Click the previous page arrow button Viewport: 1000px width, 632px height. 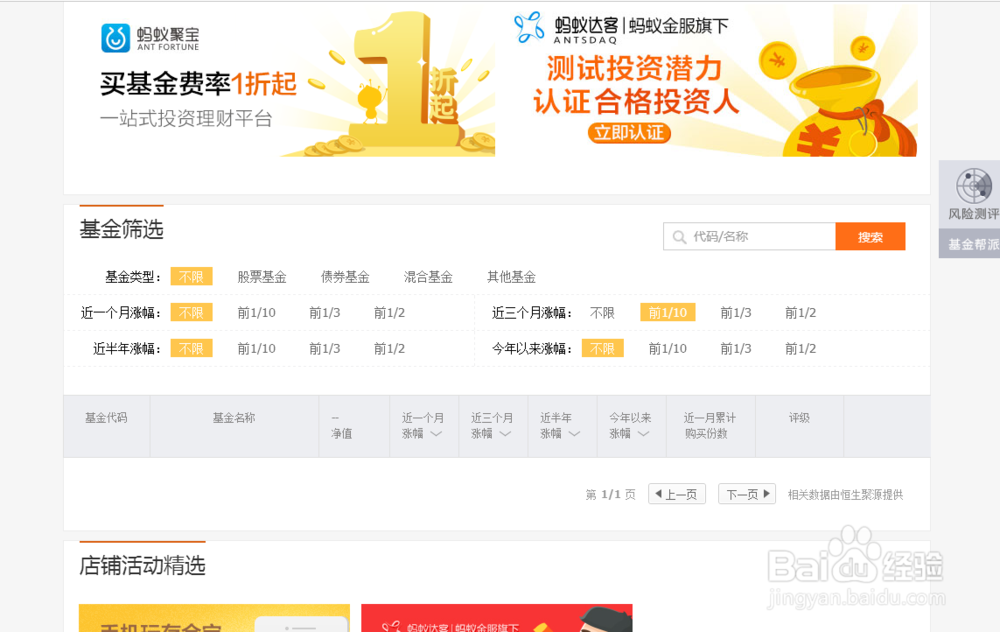pyautogui.click(x=677, y=494)
